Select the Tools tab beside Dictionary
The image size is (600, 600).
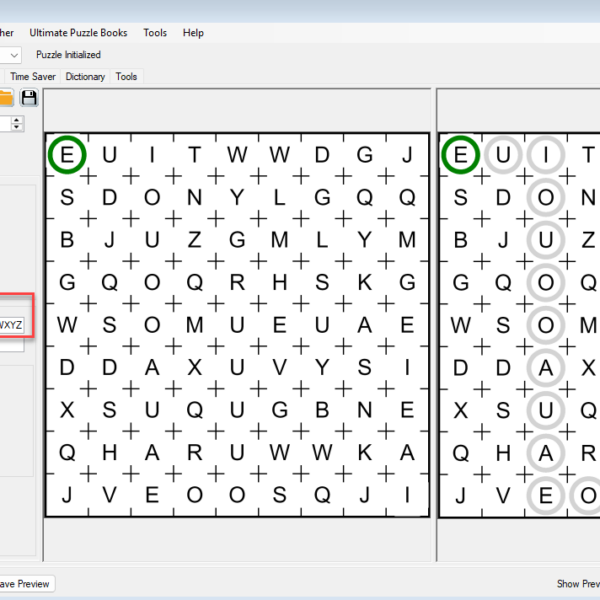pyautogui.click(x=126, y=76)
